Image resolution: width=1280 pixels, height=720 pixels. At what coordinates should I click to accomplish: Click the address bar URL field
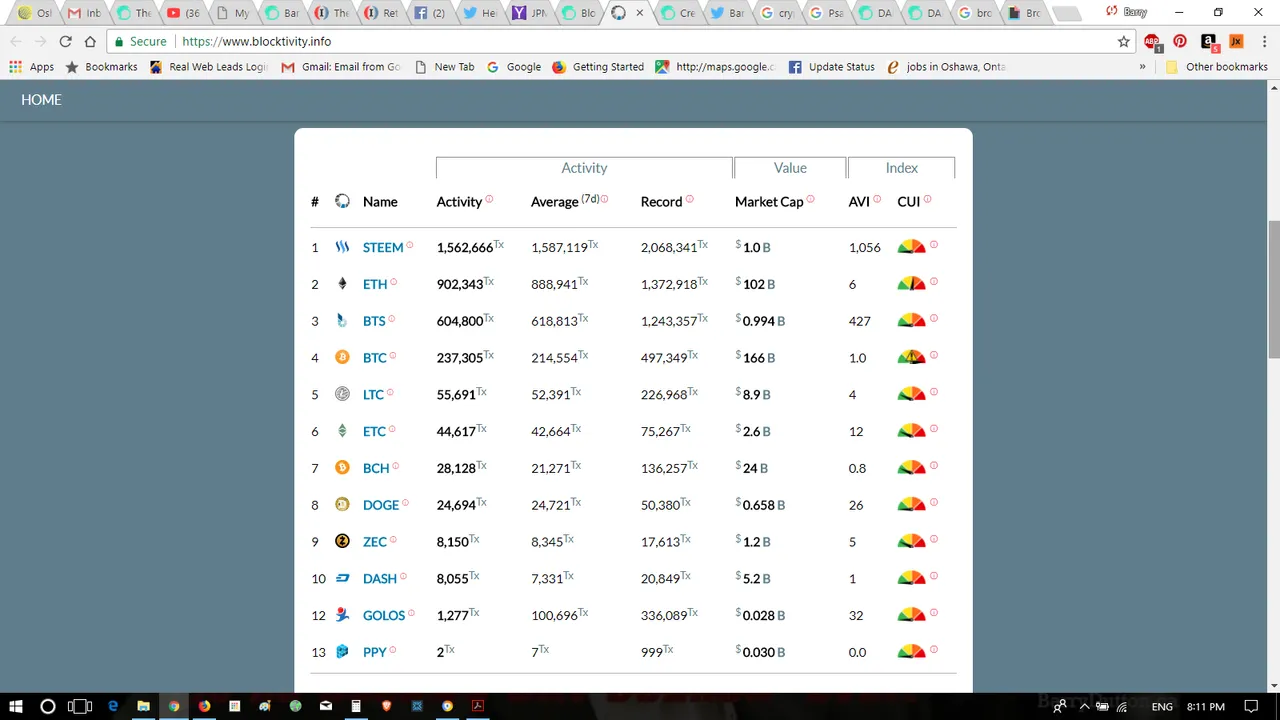click(x=640, y=41)
